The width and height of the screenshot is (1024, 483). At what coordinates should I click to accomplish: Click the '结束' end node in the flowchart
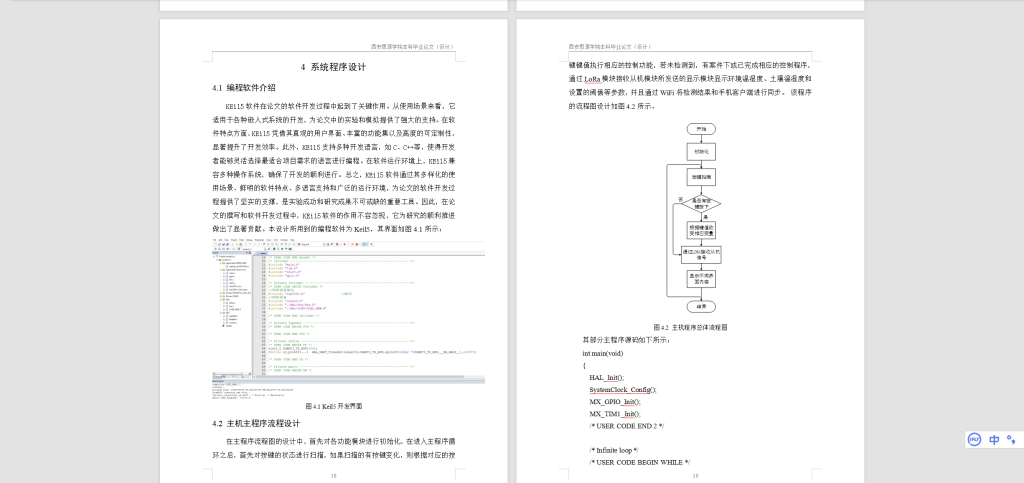(701, 306)
